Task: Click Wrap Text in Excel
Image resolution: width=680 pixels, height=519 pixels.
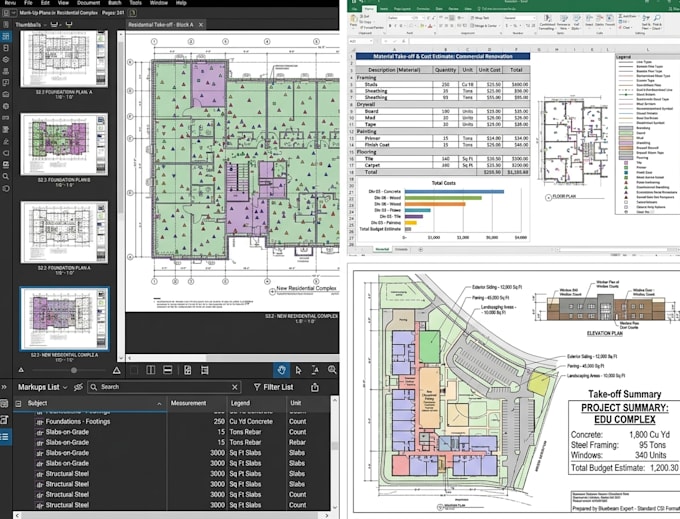Action: point(479,18)
